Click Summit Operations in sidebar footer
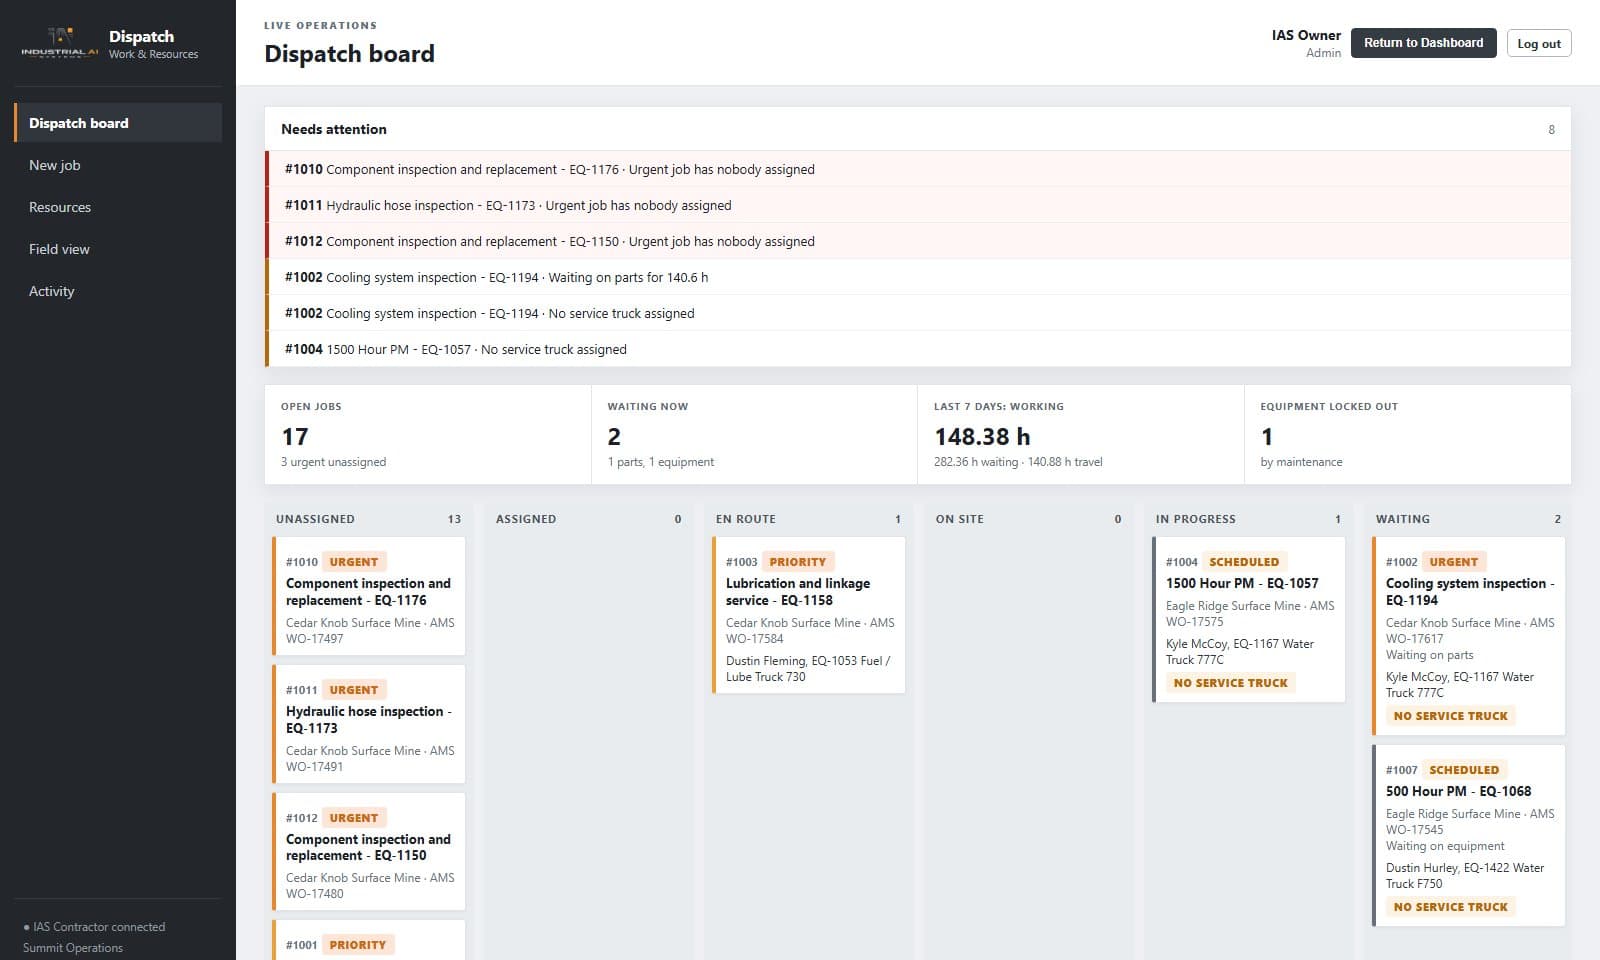This screenshot has width=1600, height=960. point(73,948)
